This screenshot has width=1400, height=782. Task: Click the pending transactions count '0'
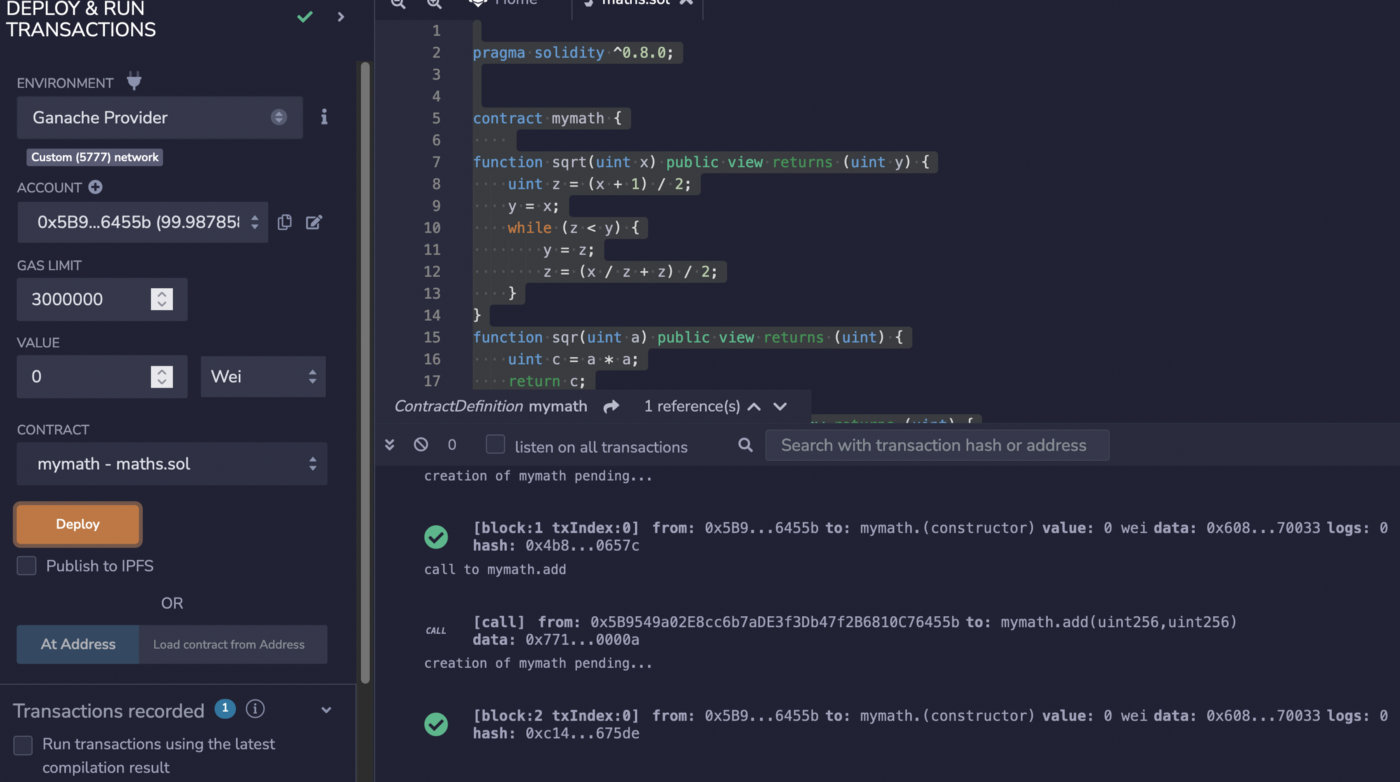tap(452, 445)
